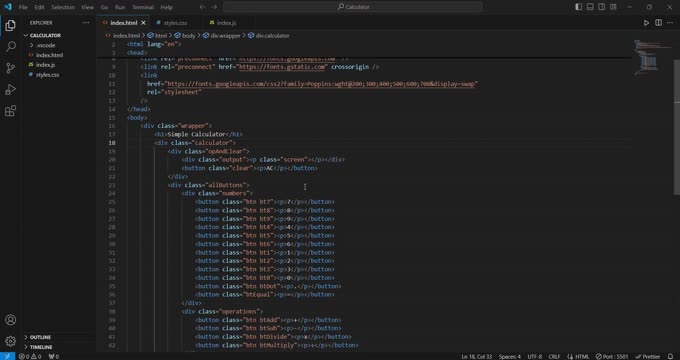680x360 pixels.
Task: Toggle the bottom Panel
Action: coord(590,7)
